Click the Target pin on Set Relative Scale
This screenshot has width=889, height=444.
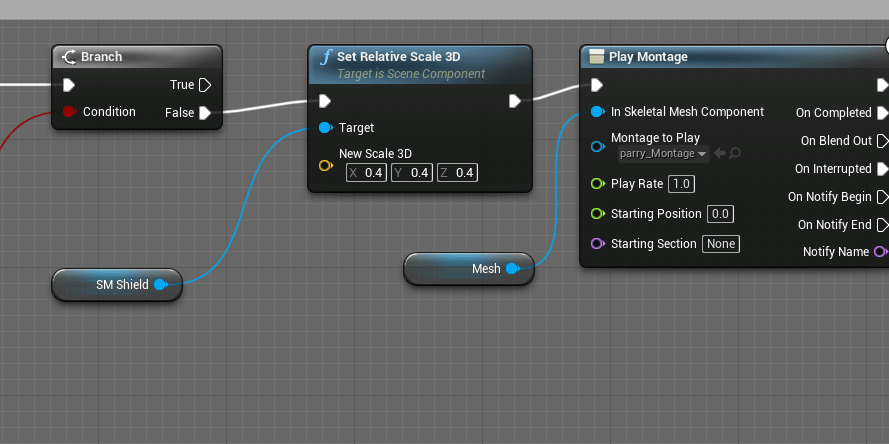[x=325, y=128]
